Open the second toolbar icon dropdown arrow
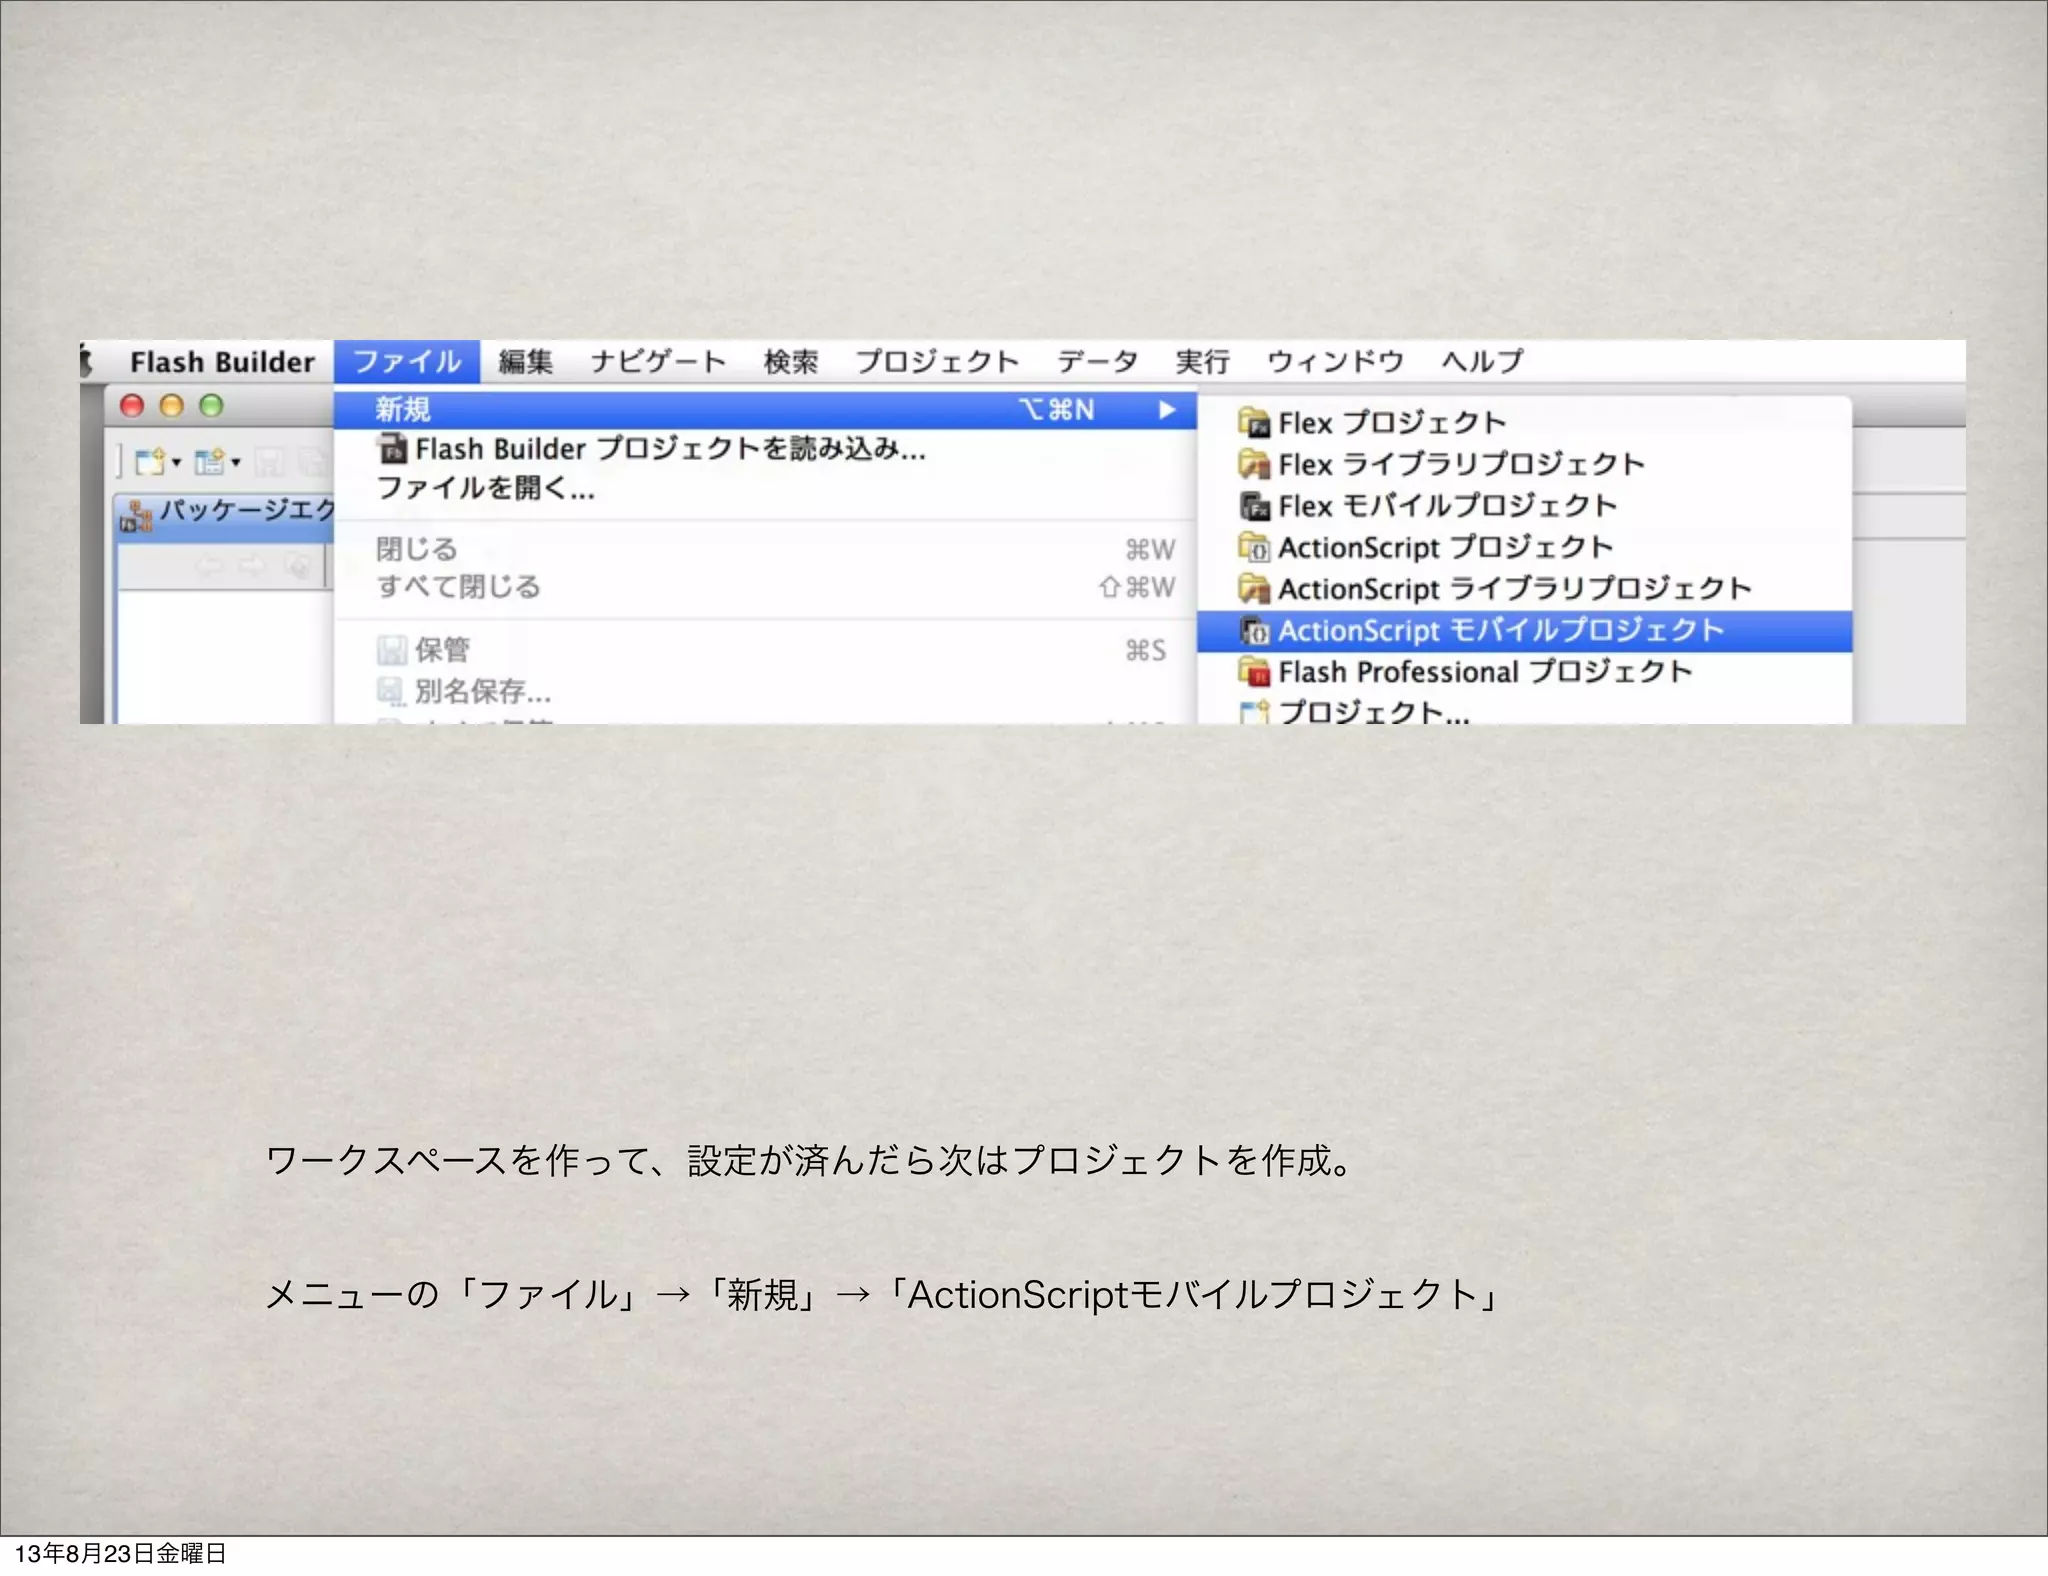Image resolution: width=2048 pixels, height=1576 pixels. (x=236, y=462)
